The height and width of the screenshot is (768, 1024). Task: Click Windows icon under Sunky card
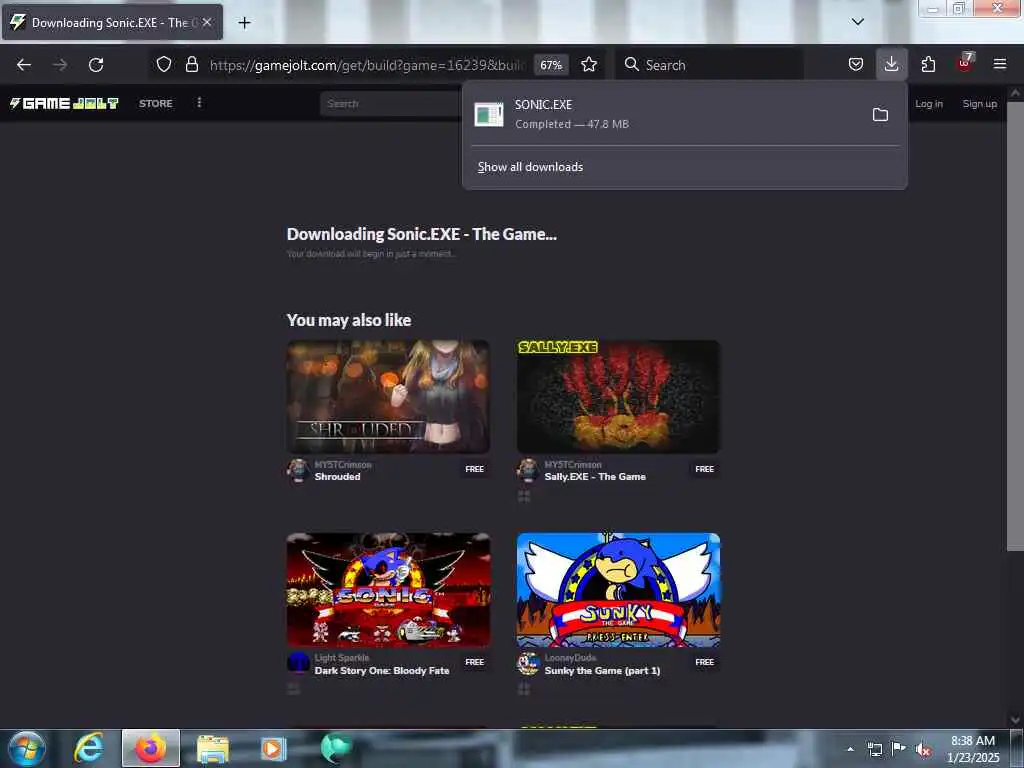point(524,689)
